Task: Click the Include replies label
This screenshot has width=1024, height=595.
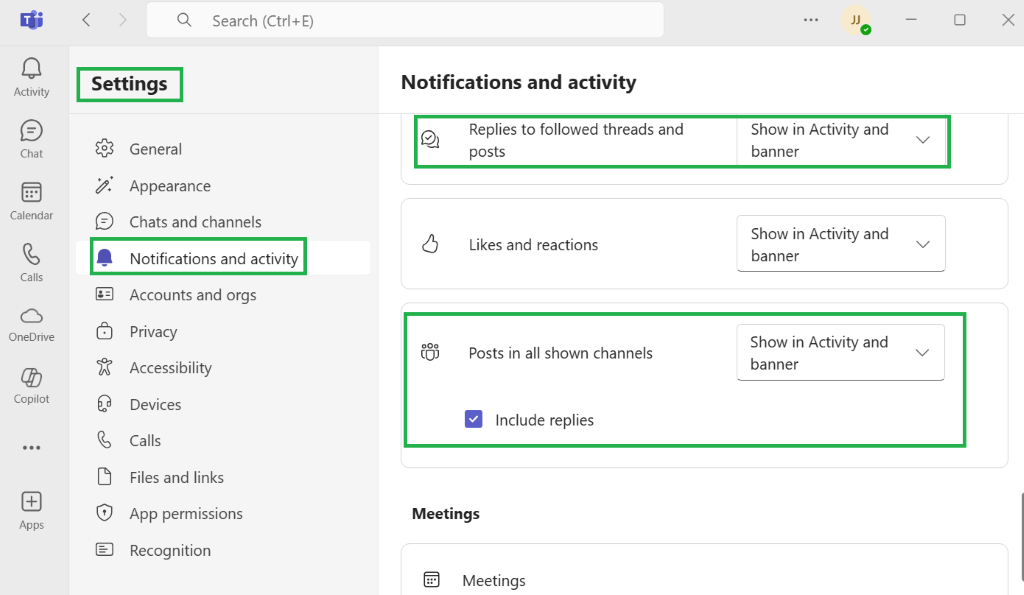Action: pyautogui.click(x=544, y=419)
